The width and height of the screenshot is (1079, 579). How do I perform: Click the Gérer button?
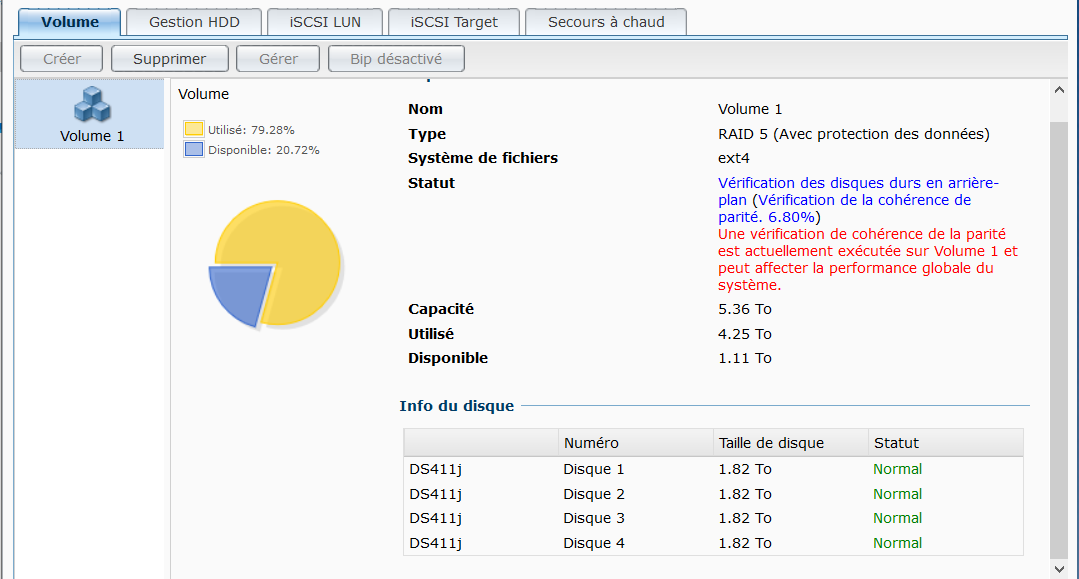tap(278, 59)
